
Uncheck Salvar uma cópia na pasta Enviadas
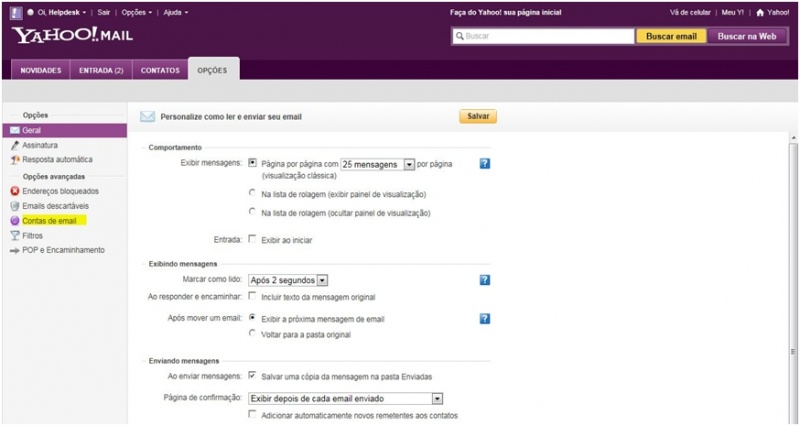point(252,375)
